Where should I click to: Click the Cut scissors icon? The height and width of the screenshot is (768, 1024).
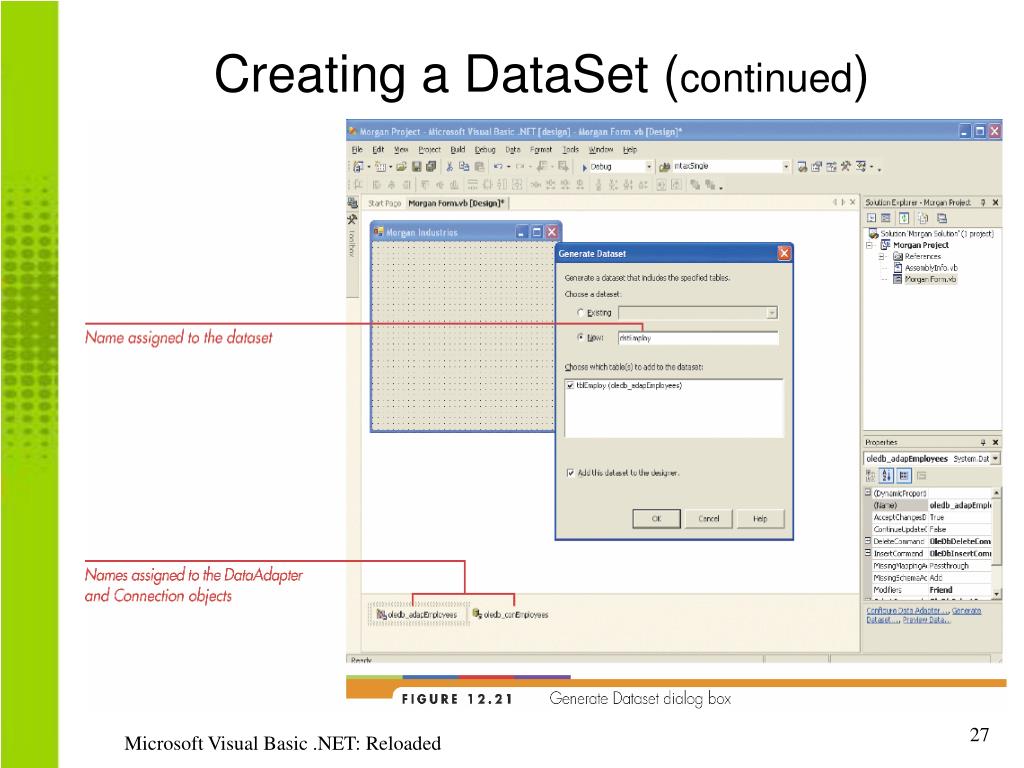[450, 167]
